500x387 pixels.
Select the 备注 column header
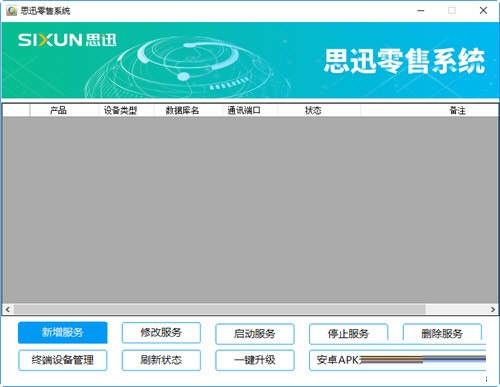click(x=429, y=110)
